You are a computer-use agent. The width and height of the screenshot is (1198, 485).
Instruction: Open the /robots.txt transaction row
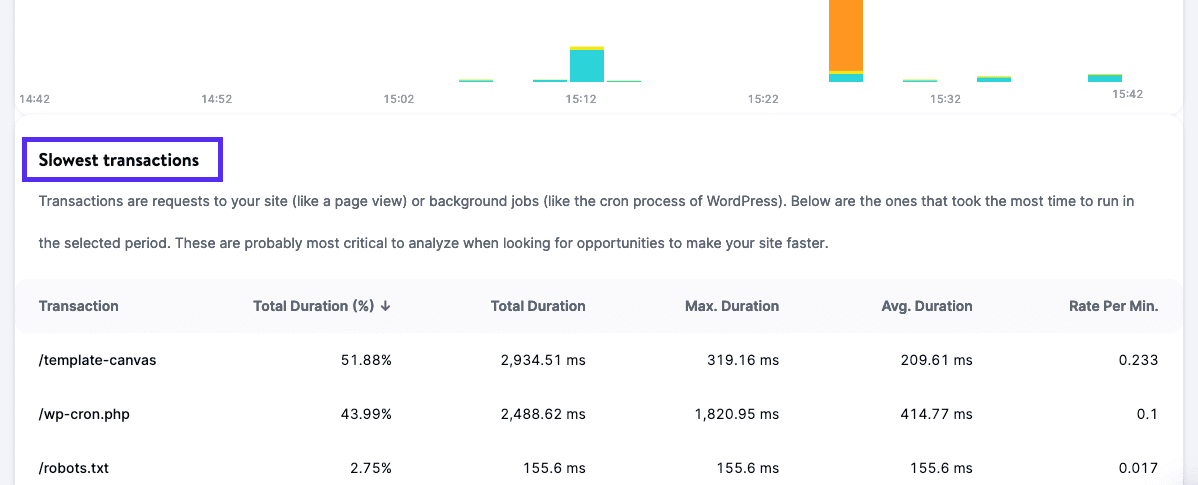pyautogui.click(x=76, y=468)
